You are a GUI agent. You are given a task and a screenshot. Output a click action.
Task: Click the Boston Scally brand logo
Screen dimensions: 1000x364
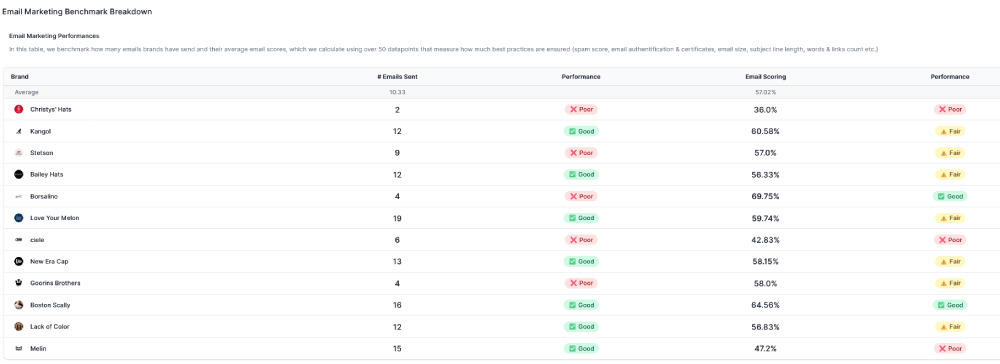(x=18, y=305)
